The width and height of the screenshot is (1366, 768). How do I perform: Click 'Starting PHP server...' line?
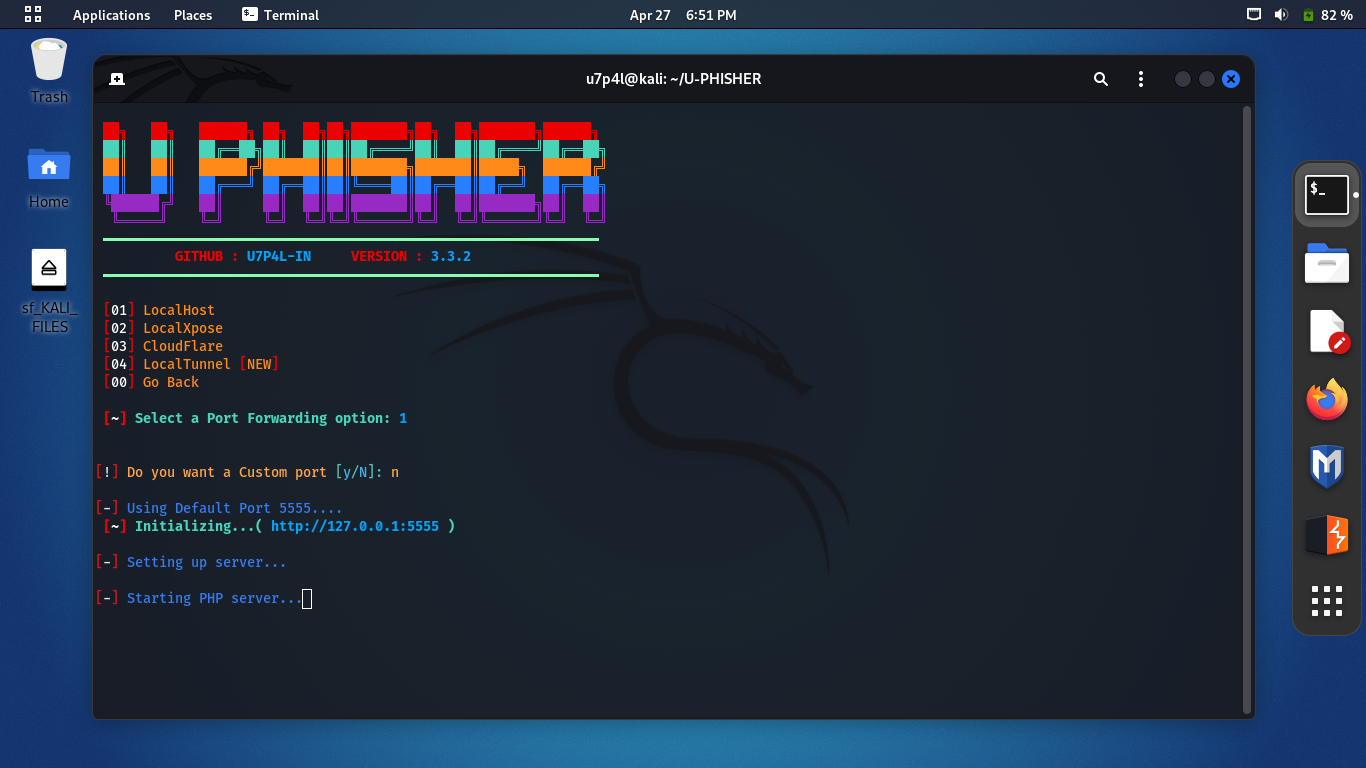coord(199,598)
